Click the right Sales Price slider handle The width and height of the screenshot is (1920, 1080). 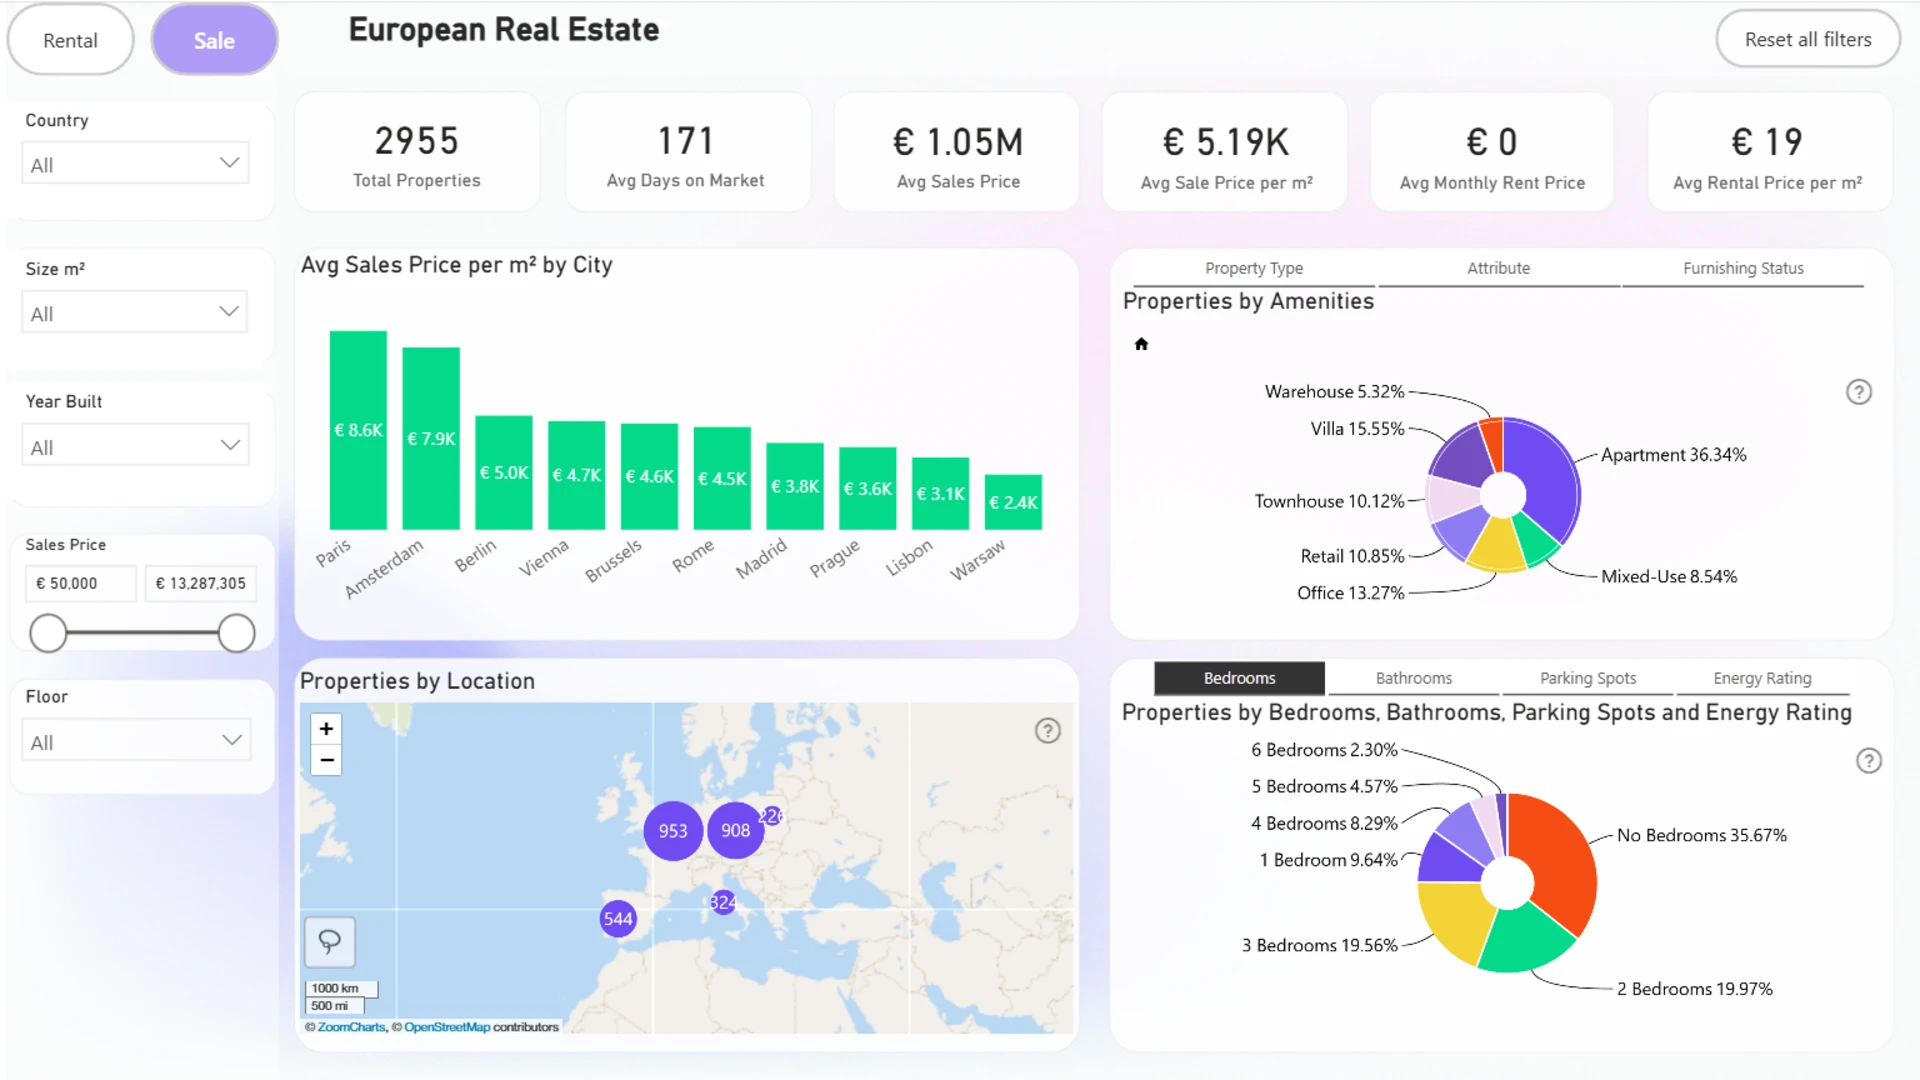[236, 633]
